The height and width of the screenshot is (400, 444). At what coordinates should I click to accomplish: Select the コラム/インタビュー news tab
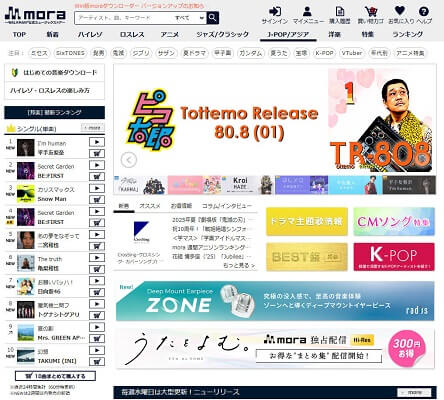227,206
